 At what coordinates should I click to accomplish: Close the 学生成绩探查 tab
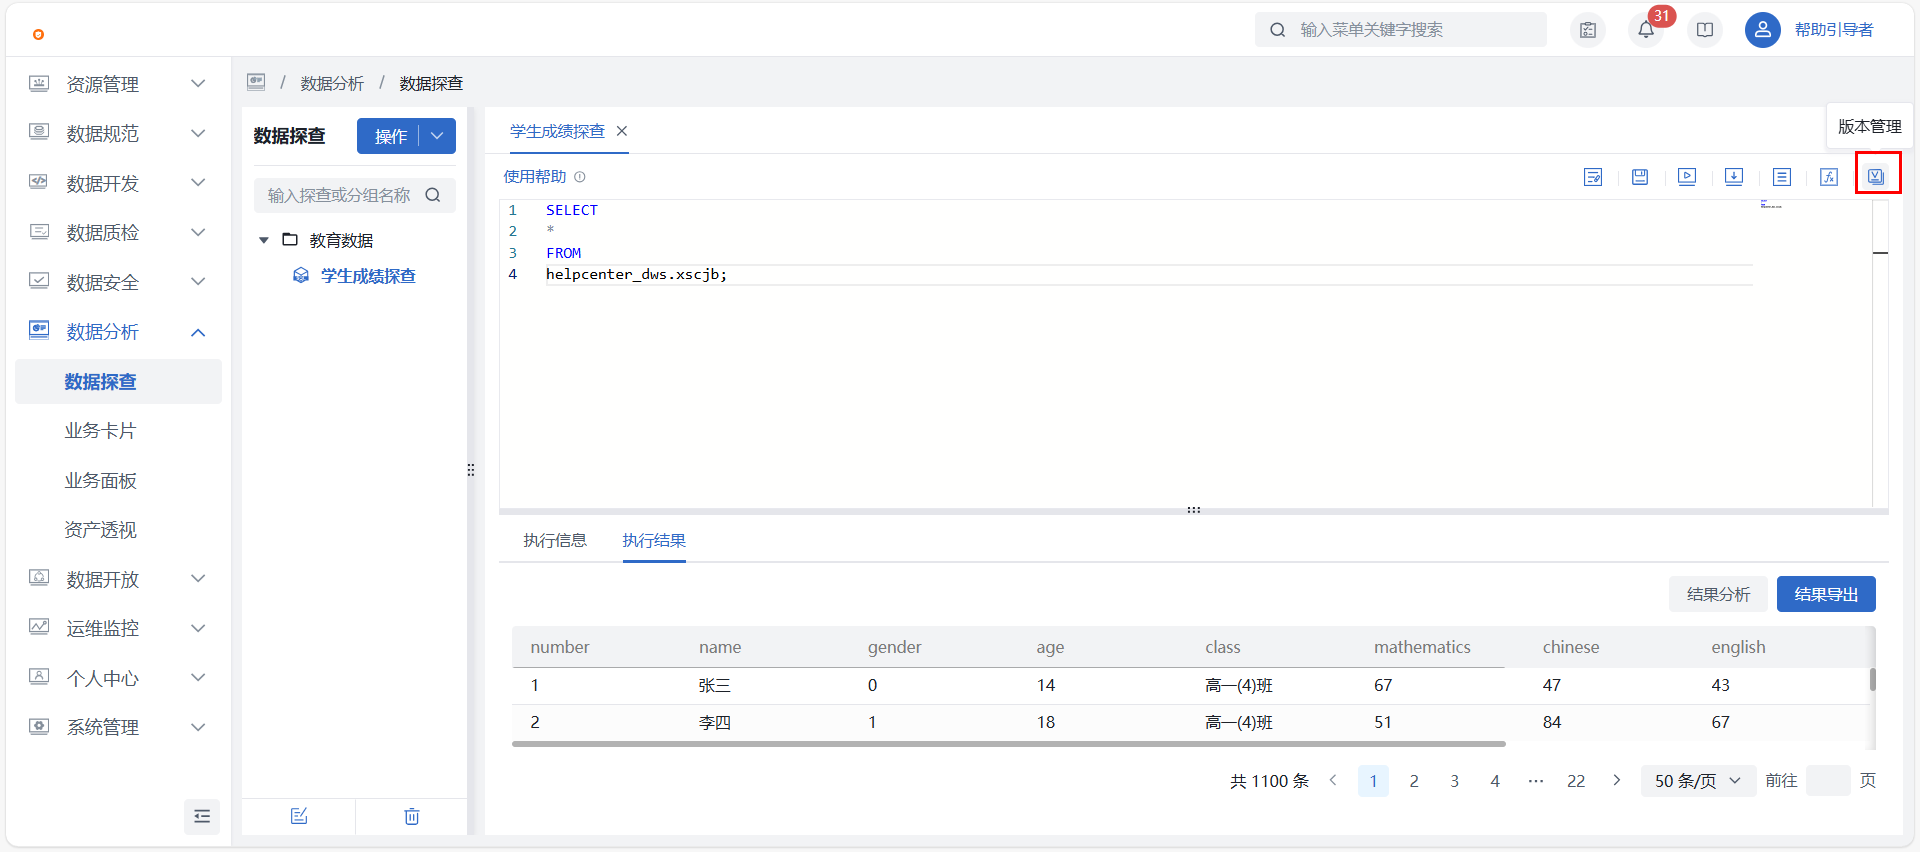[x=622, y=131]
